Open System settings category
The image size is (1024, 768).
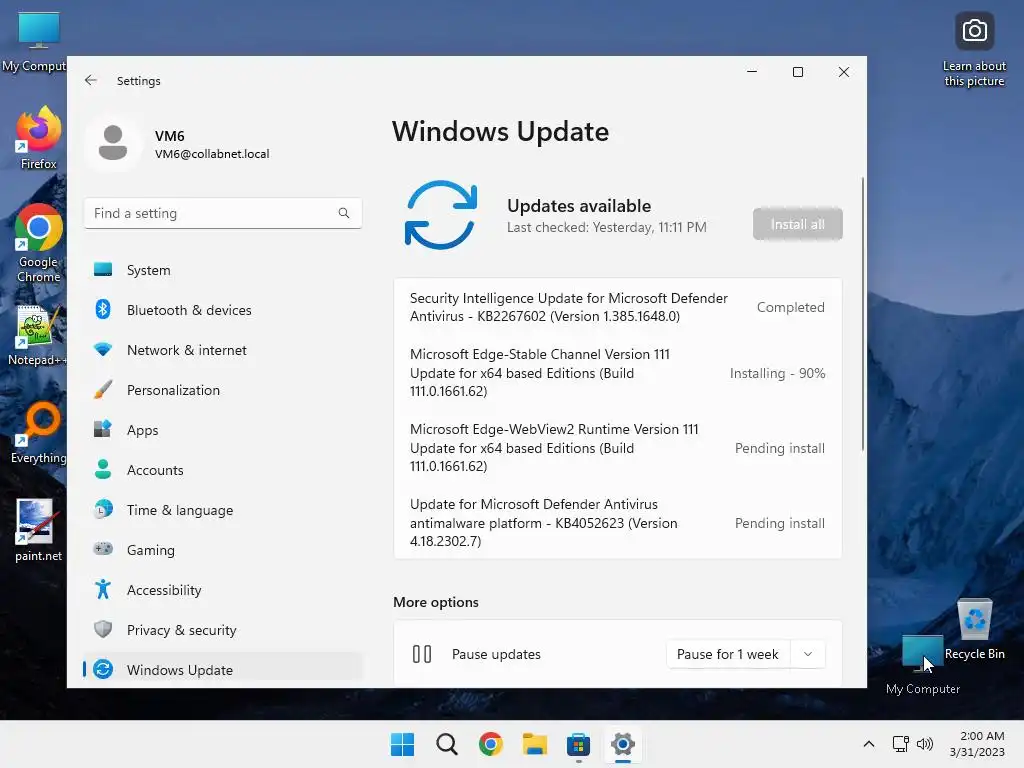click(x=222, y=270)
